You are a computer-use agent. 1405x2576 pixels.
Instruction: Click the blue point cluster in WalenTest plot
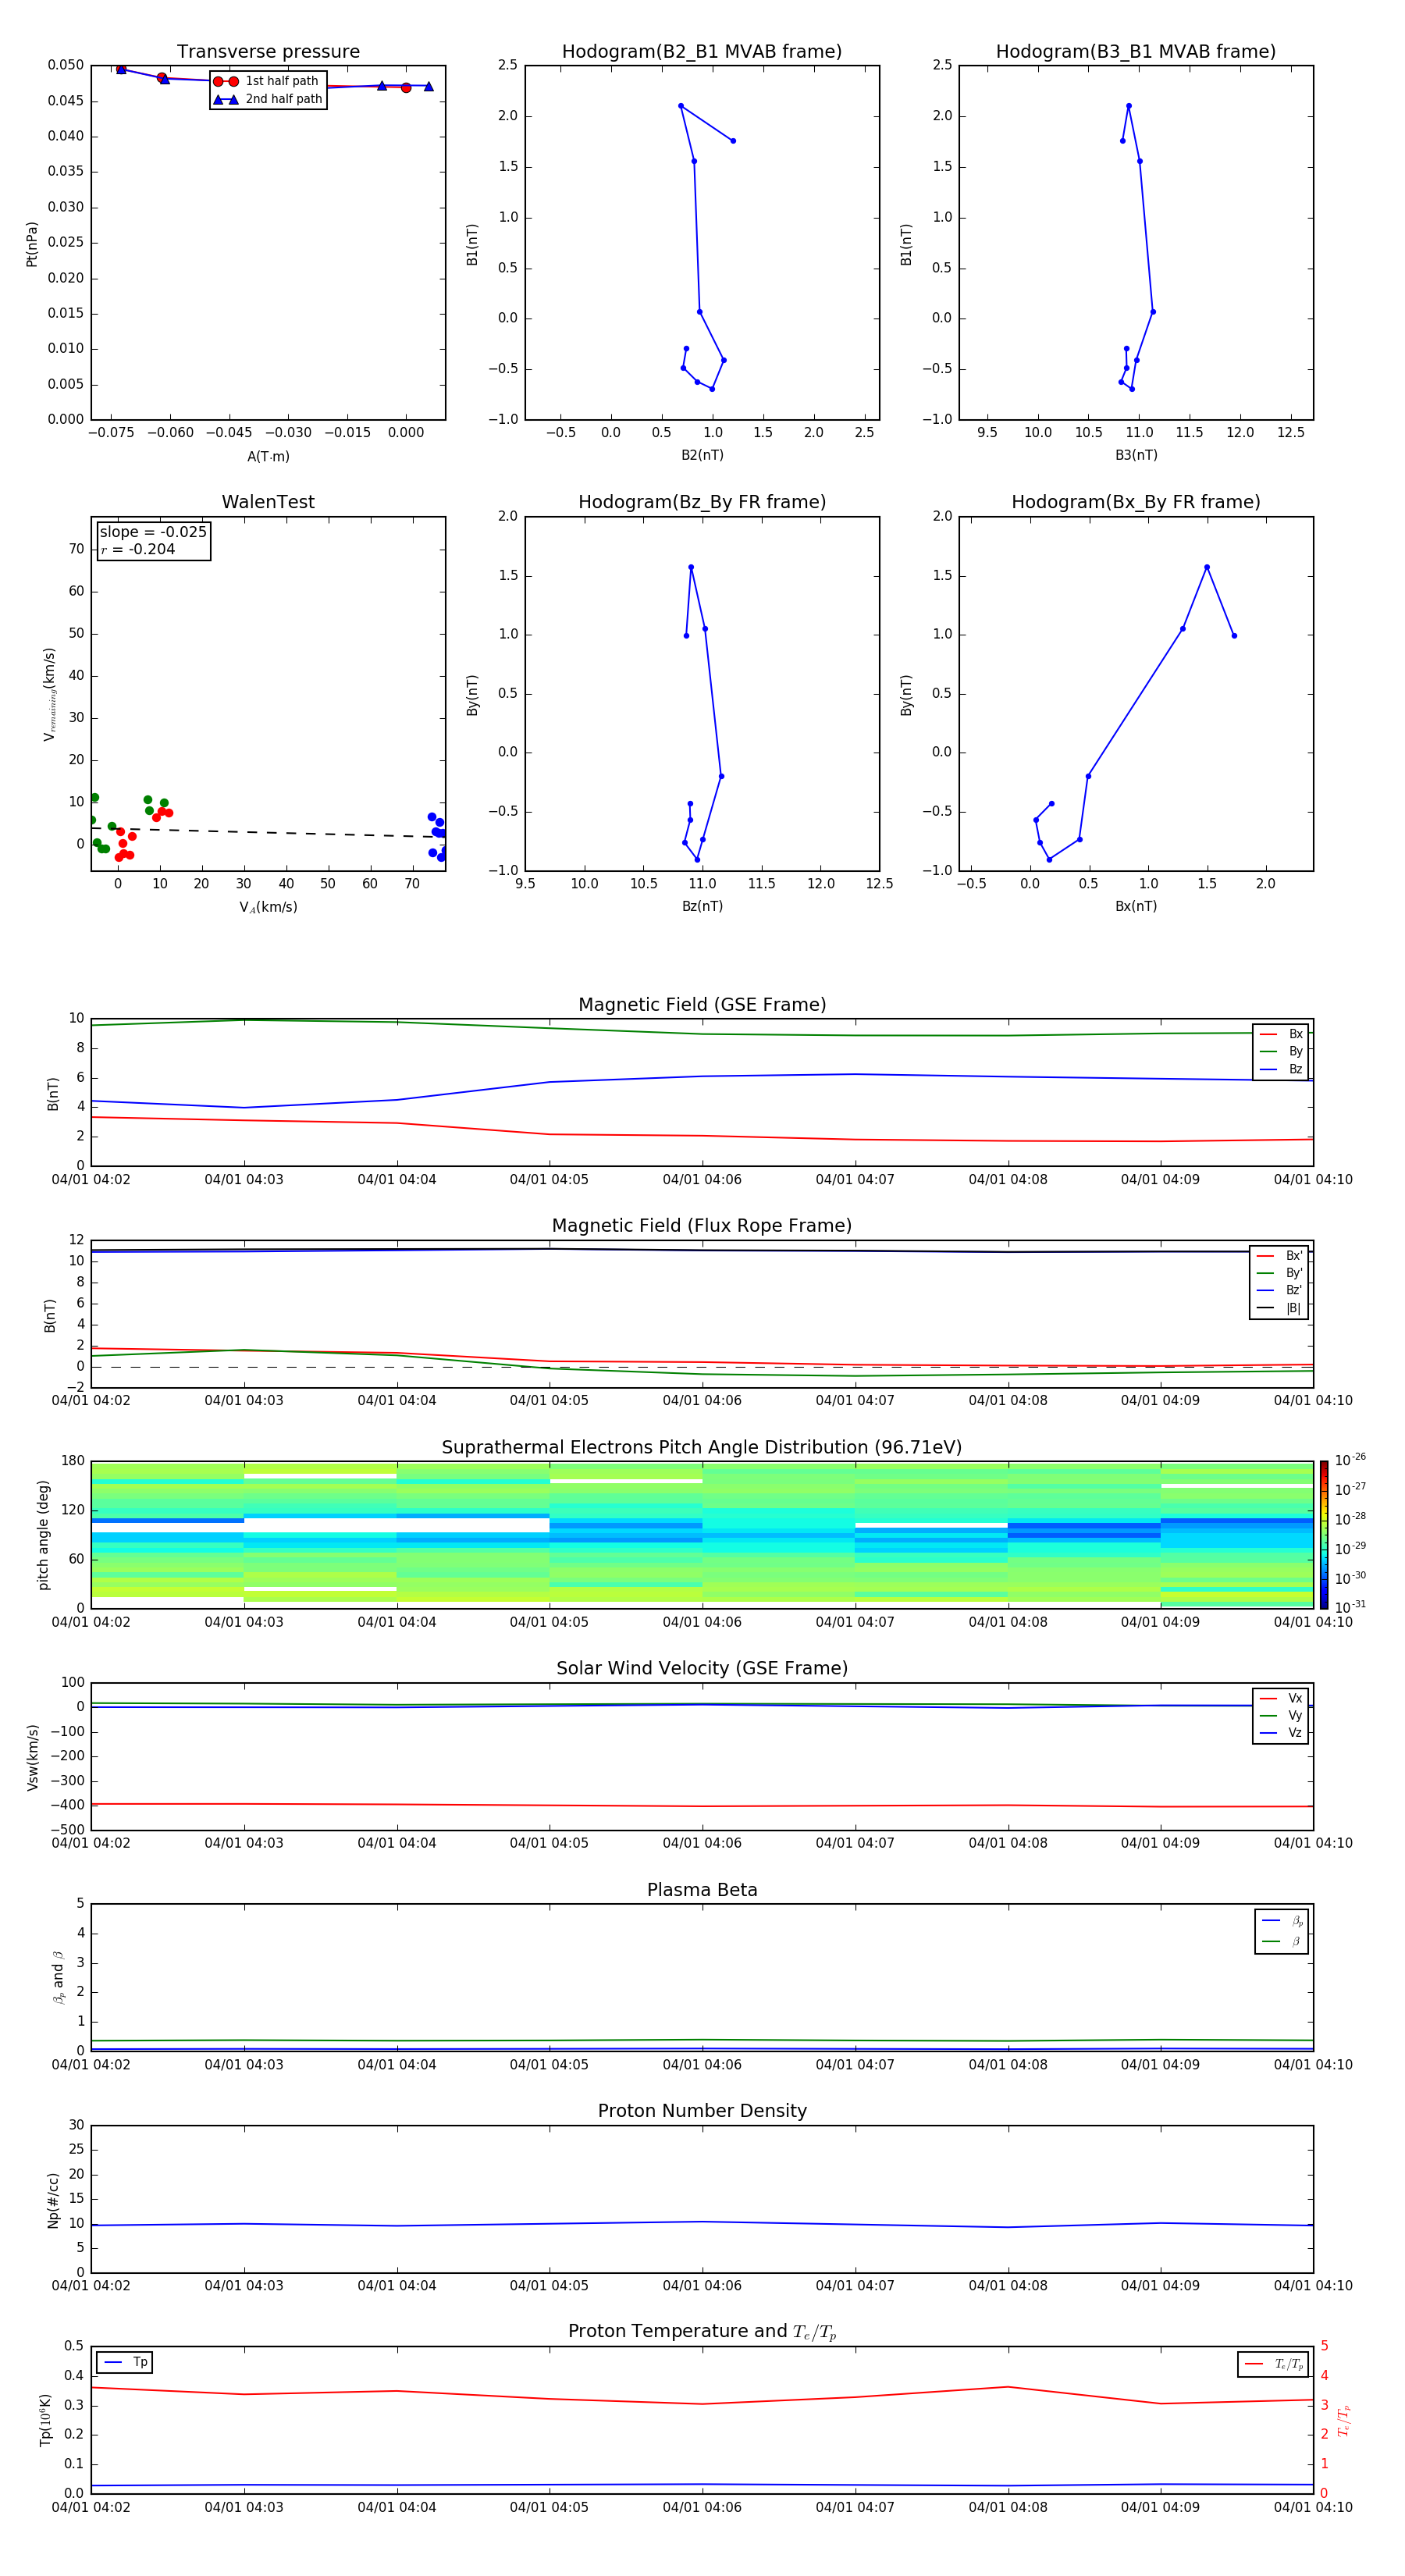(438, 836)
